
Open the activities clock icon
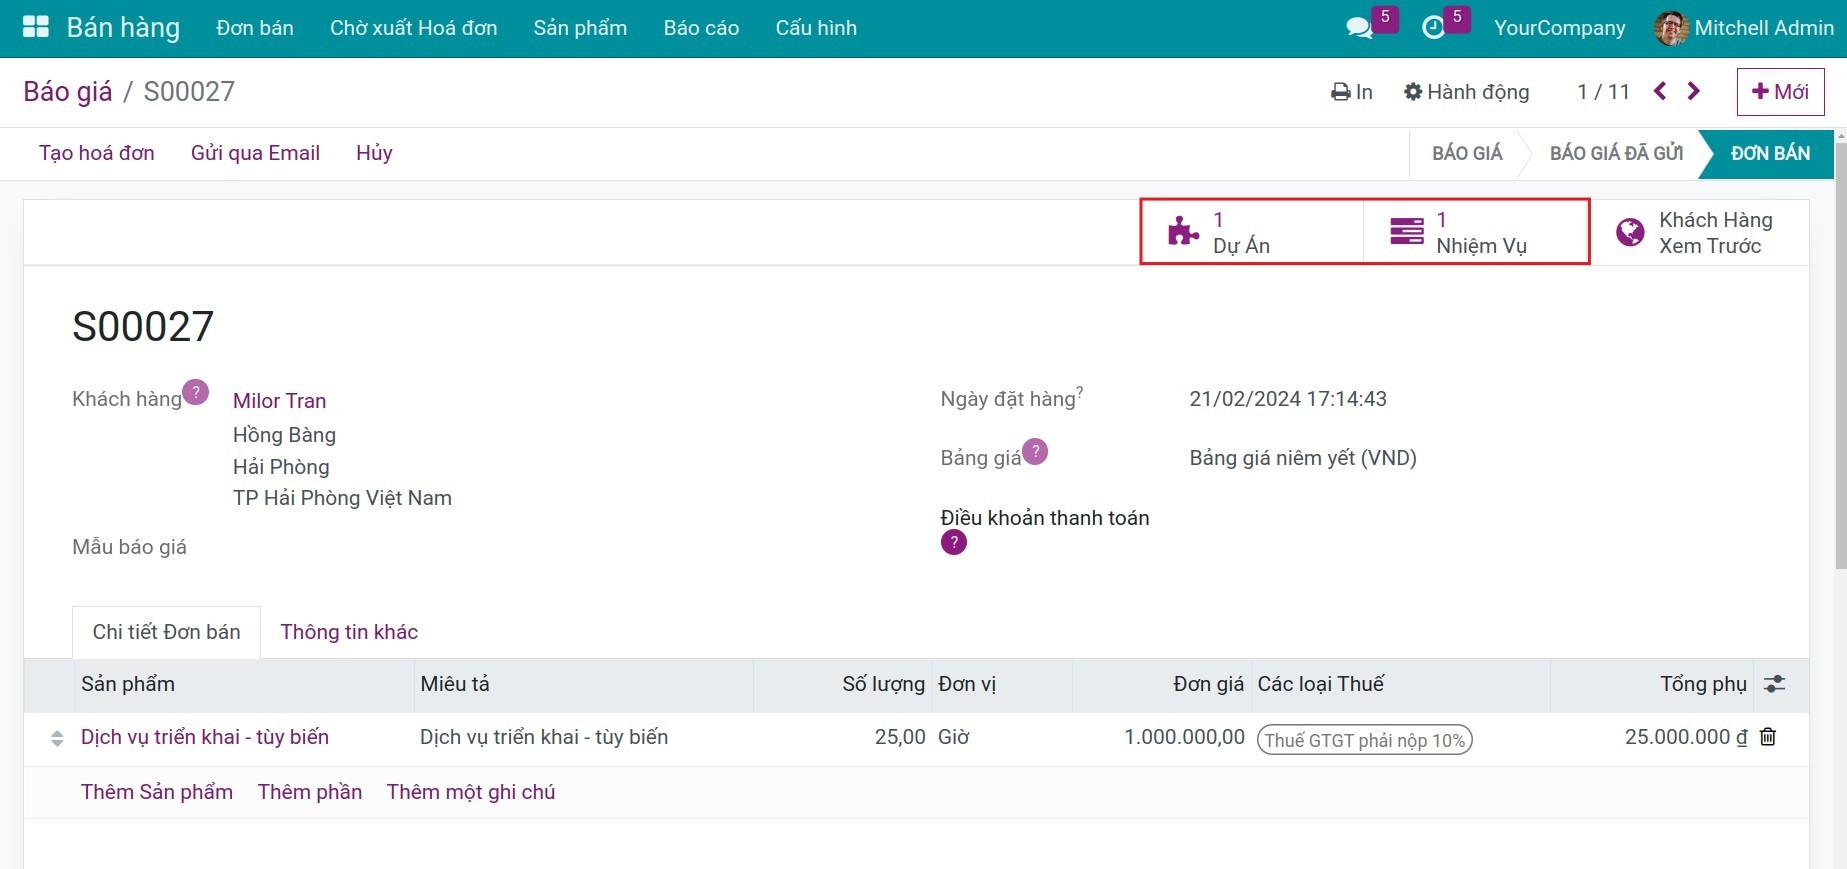click(1433, 28)
